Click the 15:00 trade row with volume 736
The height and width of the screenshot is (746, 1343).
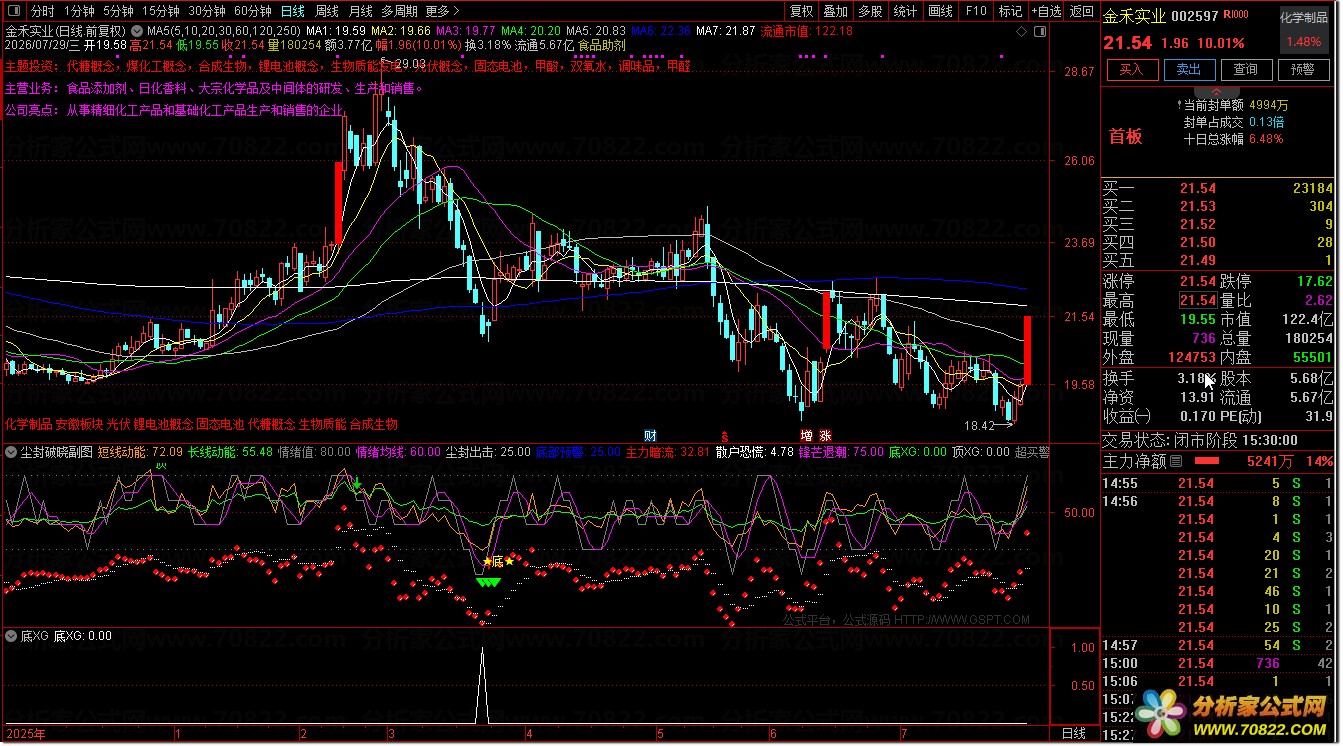pos(1217,663)
